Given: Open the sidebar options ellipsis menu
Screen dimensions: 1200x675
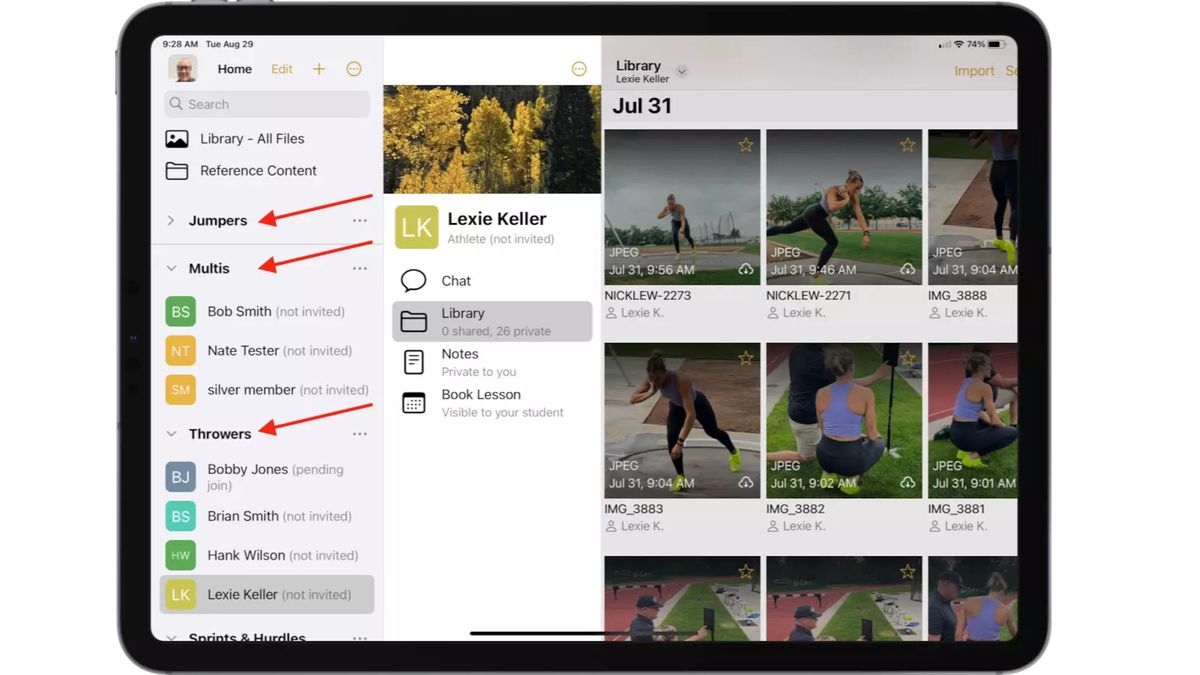Looking at the screenshot, I should [x=353, y=68].
